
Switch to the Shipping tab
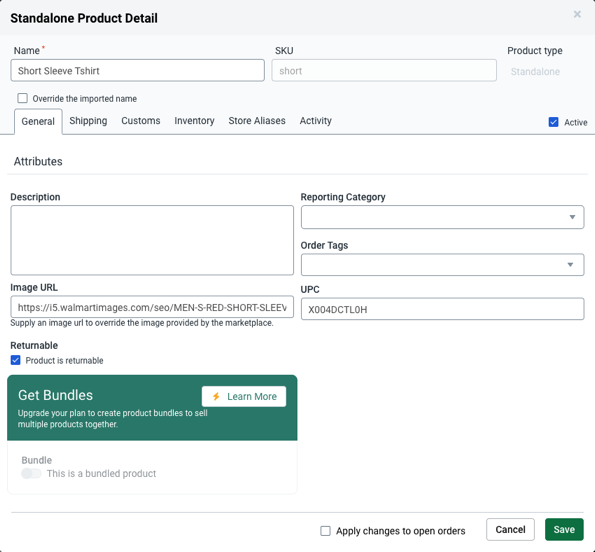[88, 121]
